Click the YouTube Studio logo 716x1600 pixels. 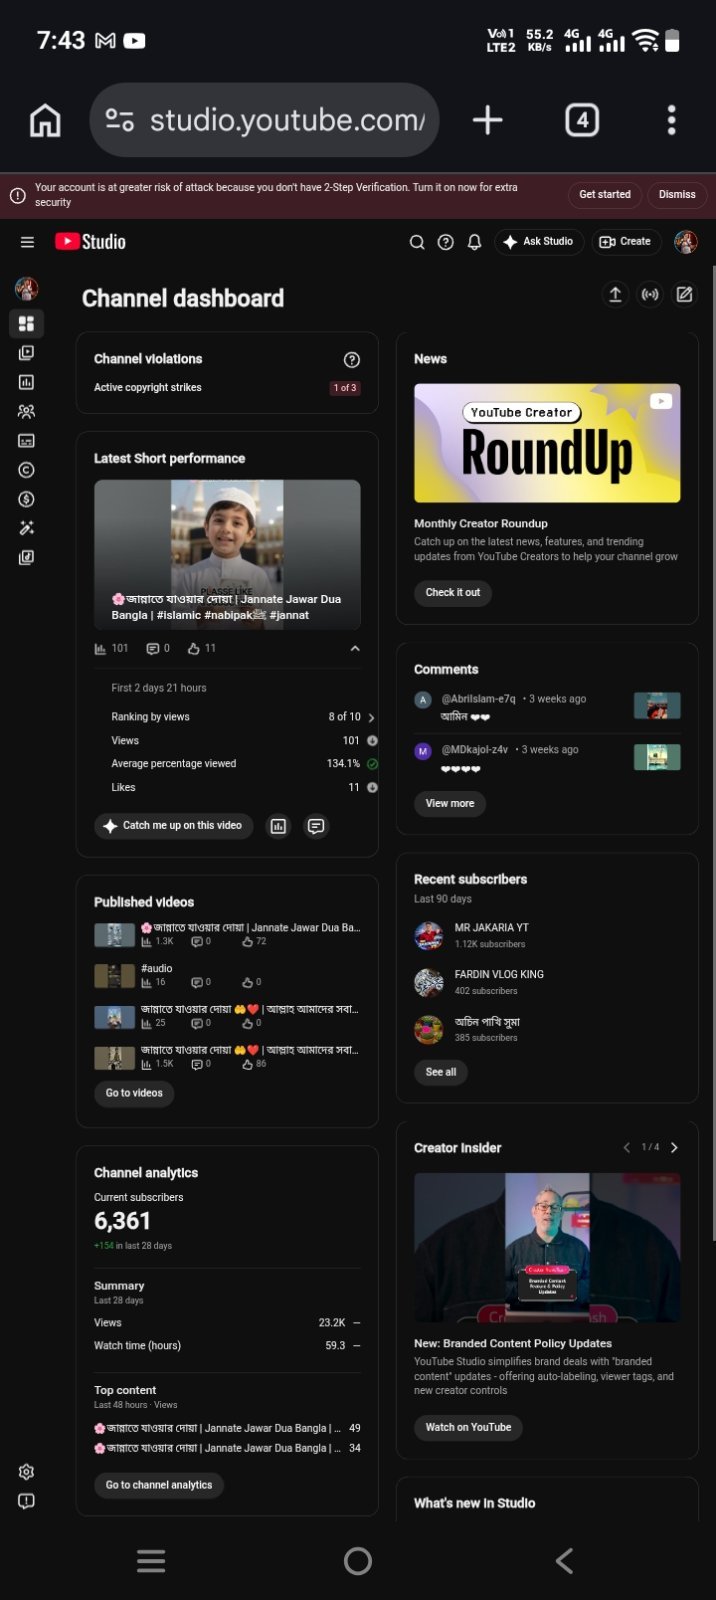click(x=90, y=242)
